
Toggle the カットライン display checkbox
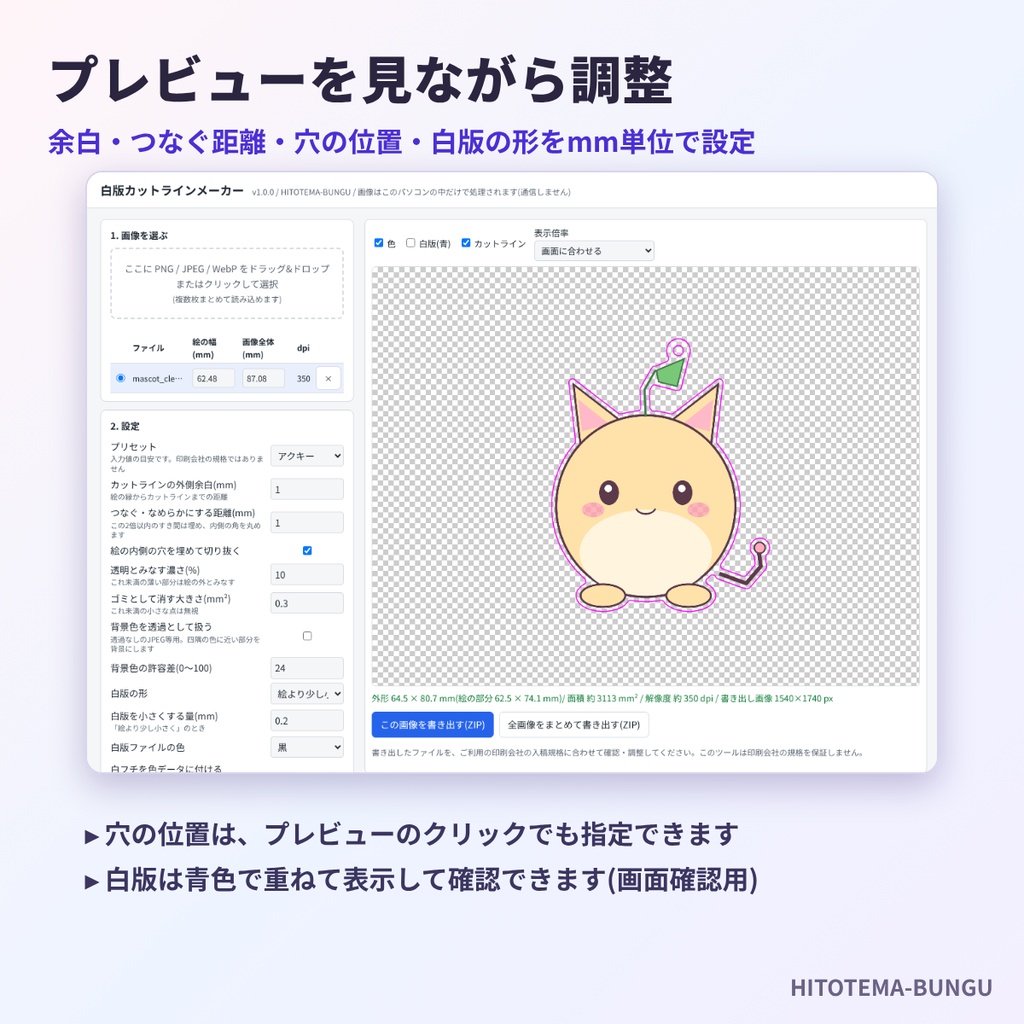[x=466, y=243]
